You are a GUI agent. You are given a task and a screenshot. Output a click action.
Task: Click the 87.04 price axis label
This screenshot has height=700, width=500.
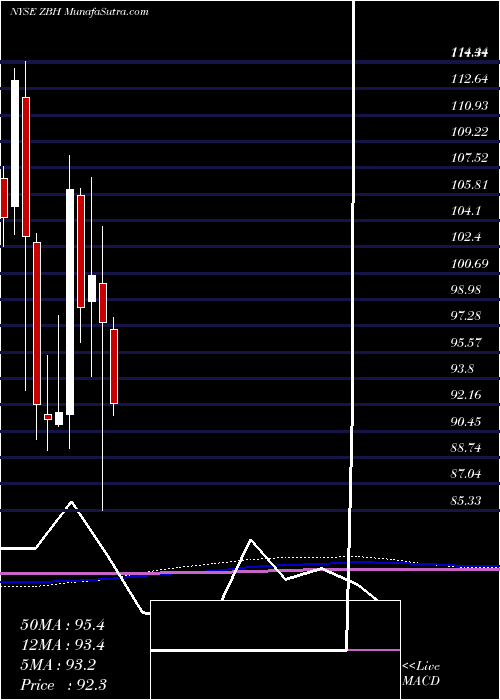coord(466,474)
